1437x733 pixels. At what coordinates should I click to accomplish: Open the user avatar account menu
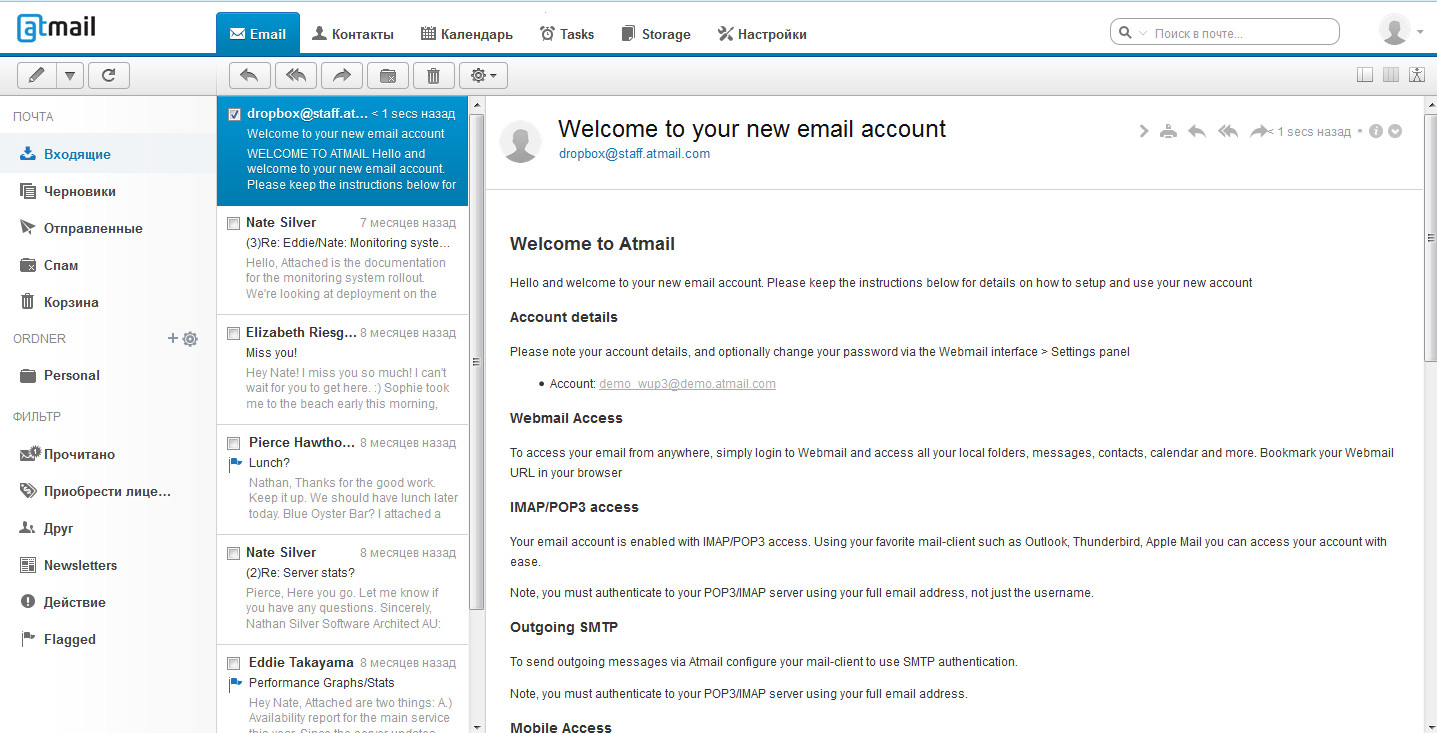coord(1400,30)
